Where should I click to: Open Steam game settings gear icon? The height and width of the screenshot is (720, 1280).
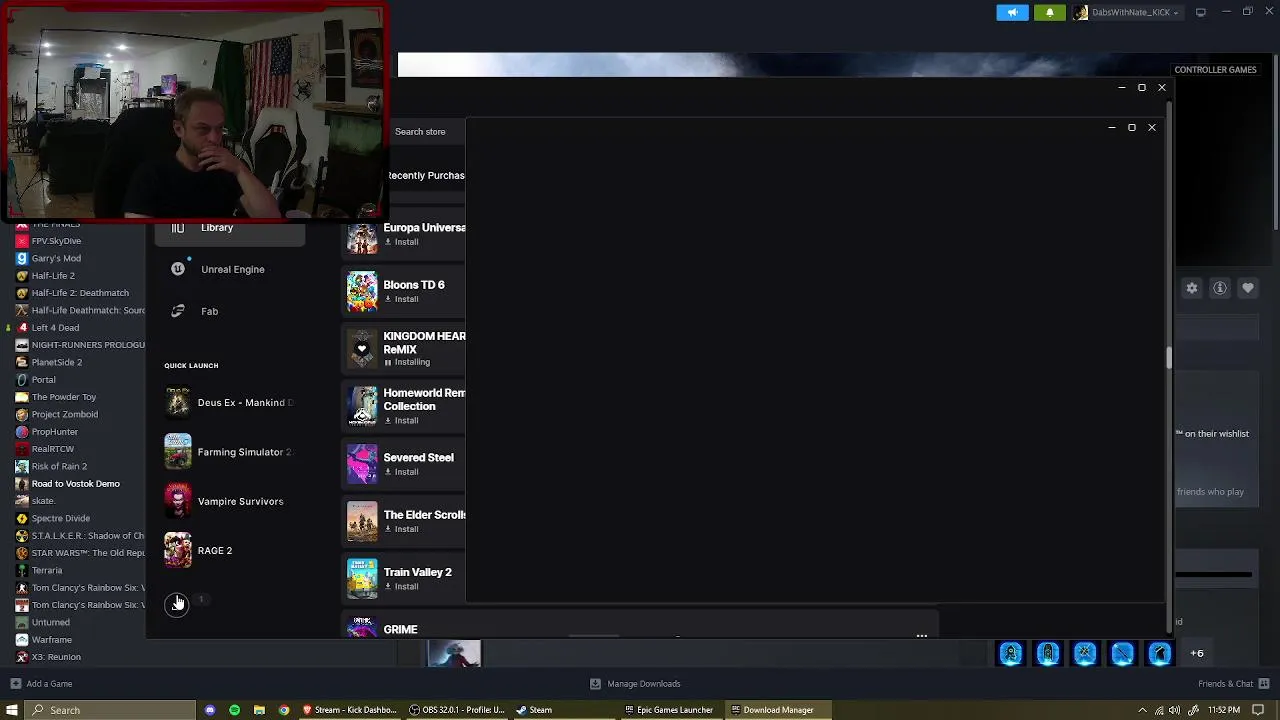tap(1192, 288)
